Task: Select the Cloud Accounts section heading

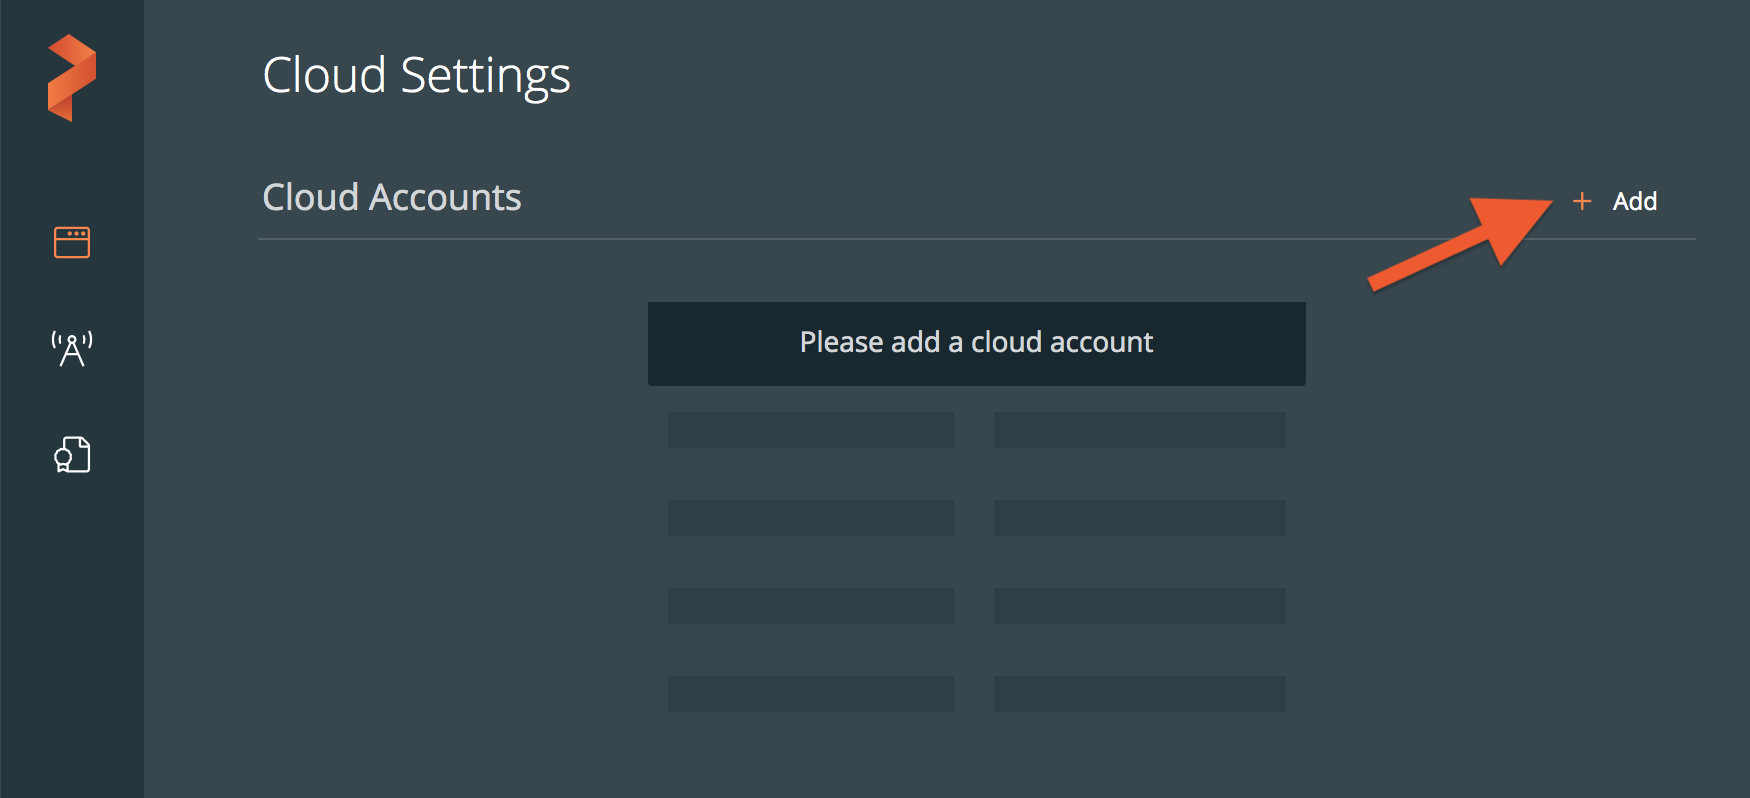Action: [391, 198]
